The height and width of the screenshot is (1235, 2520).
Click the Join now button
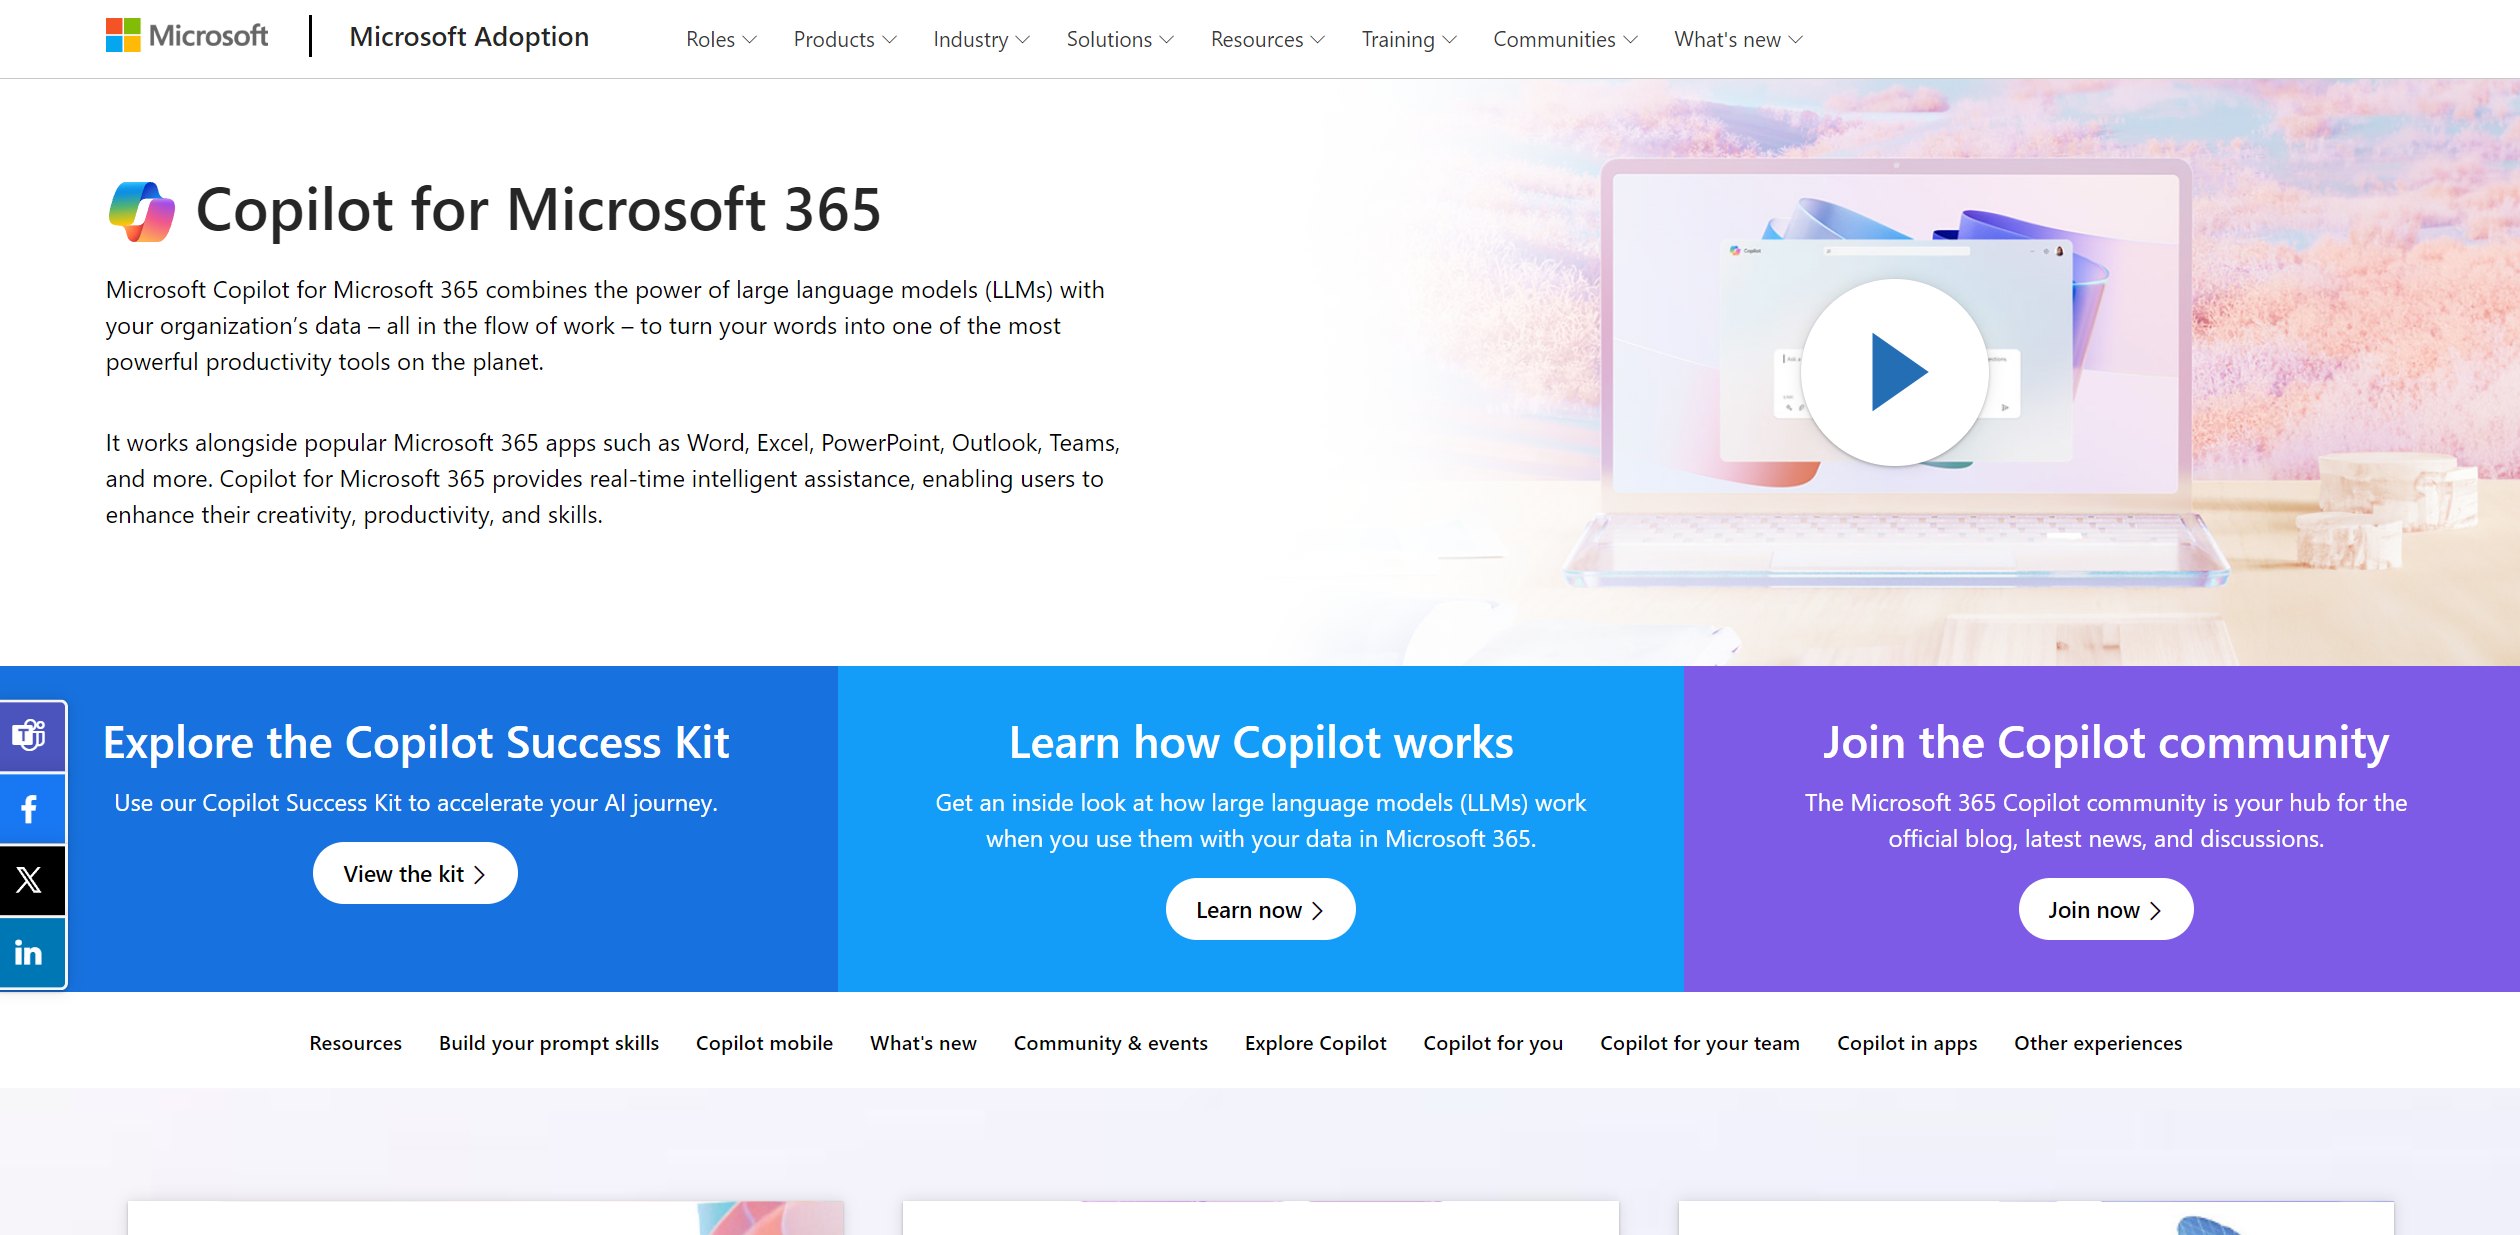[x=2105, y=909]
